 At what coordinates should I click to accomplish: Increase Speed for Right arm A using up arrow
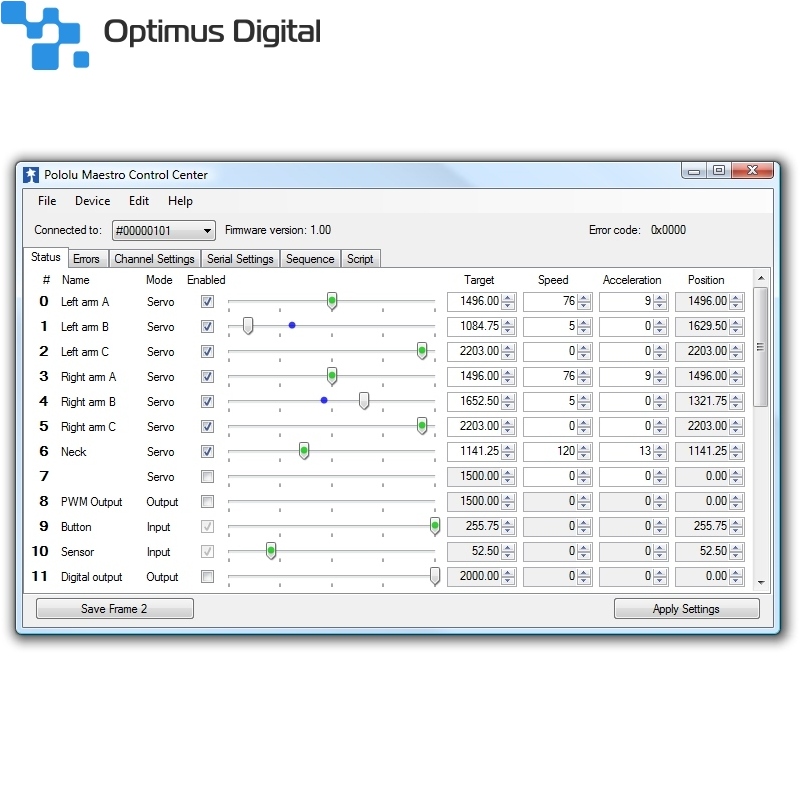tap(584, 372)
